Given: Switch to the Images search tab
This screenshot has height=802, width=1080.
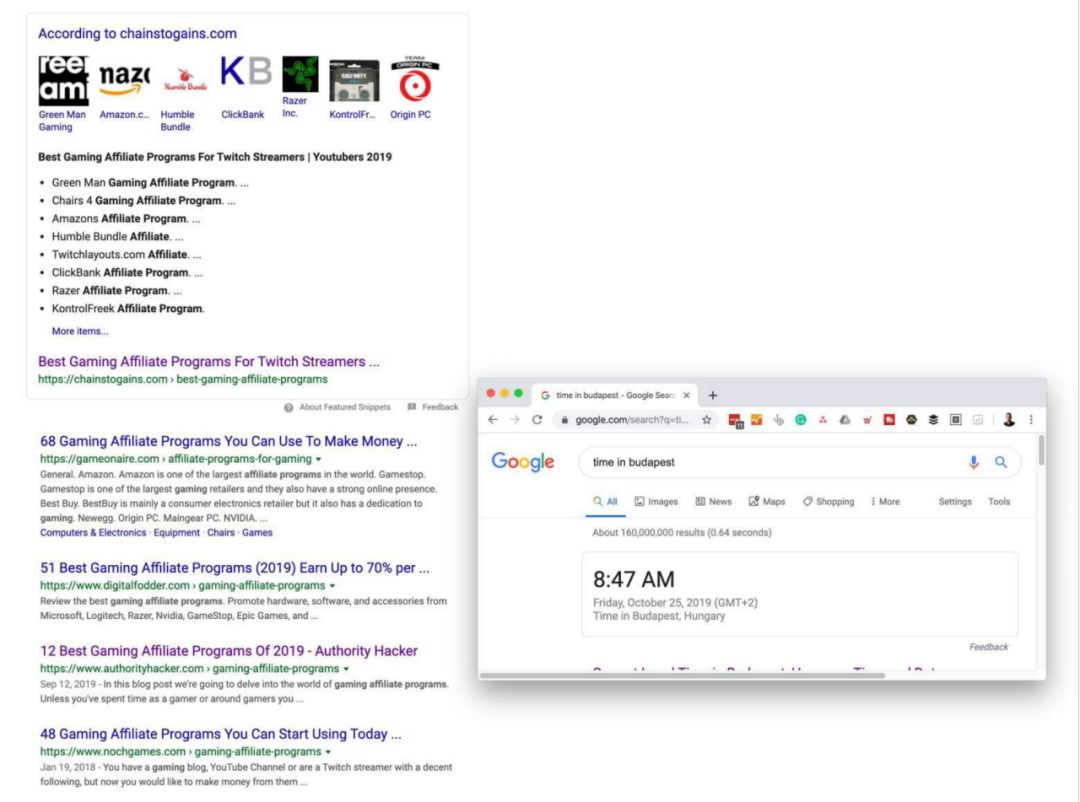Looking at the screenshot, I should click(663, 500).
